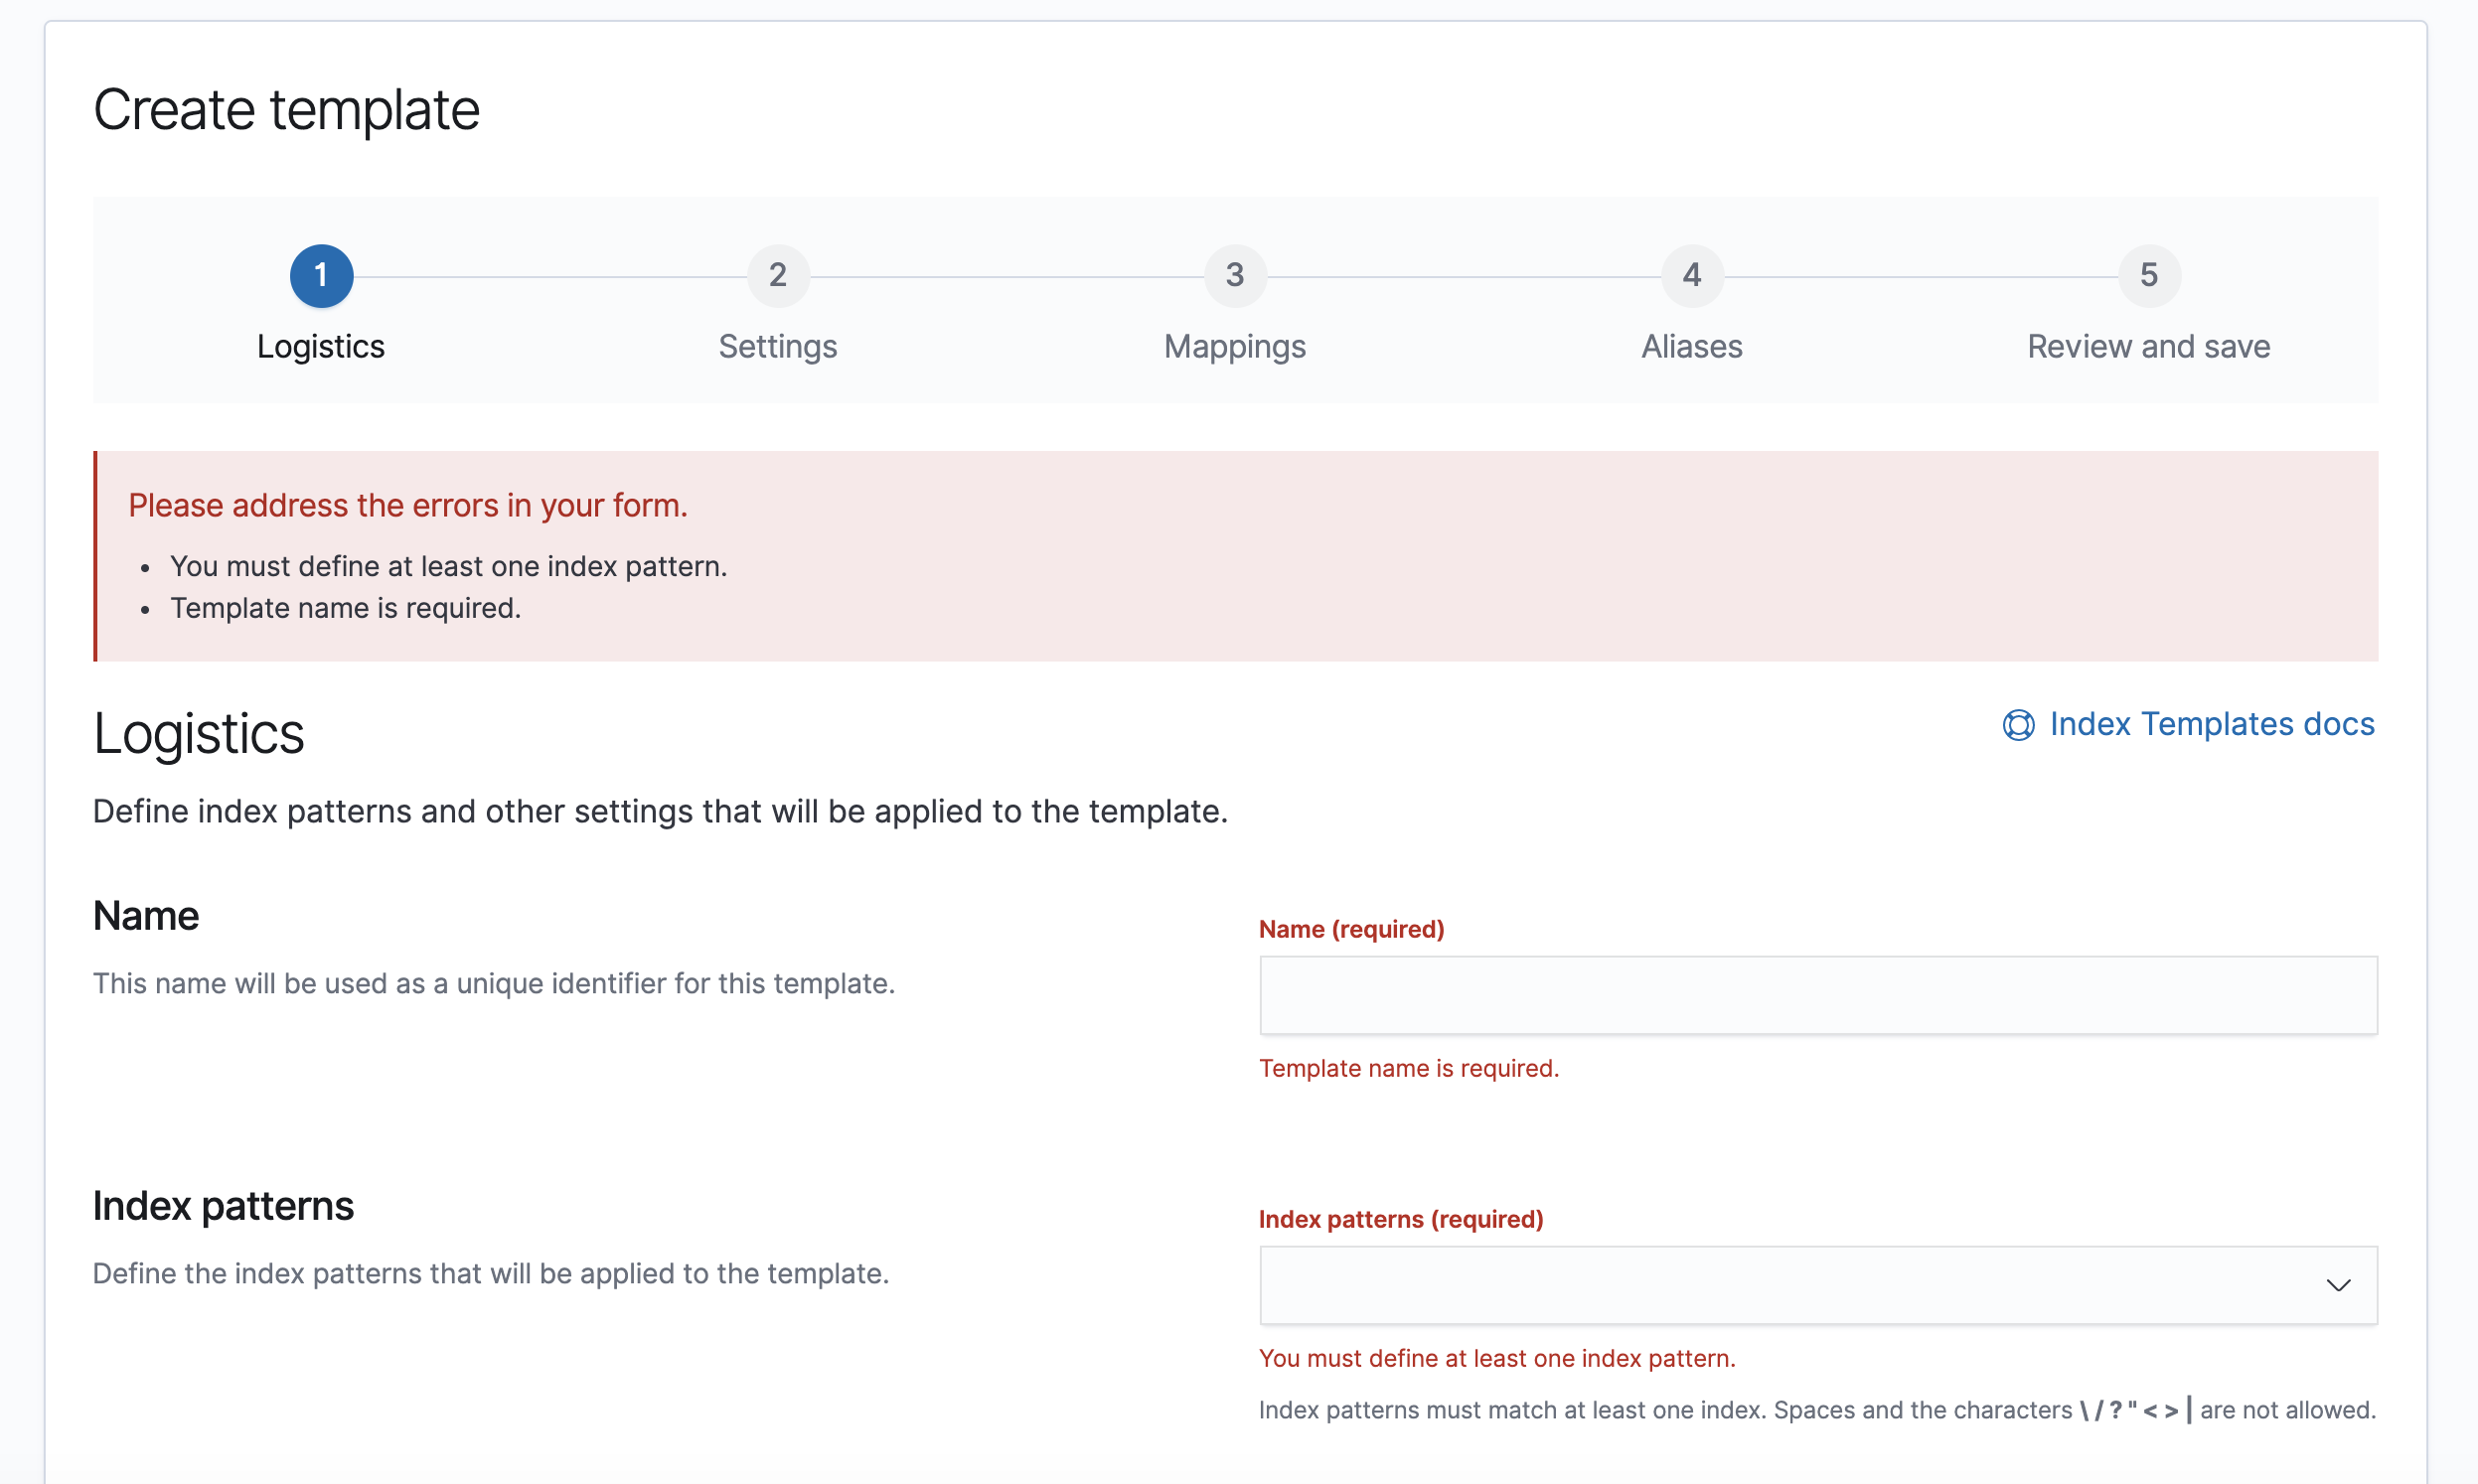Click the Index patterns (required) label
2478x1484 pixels.
pos(1401,1219)
